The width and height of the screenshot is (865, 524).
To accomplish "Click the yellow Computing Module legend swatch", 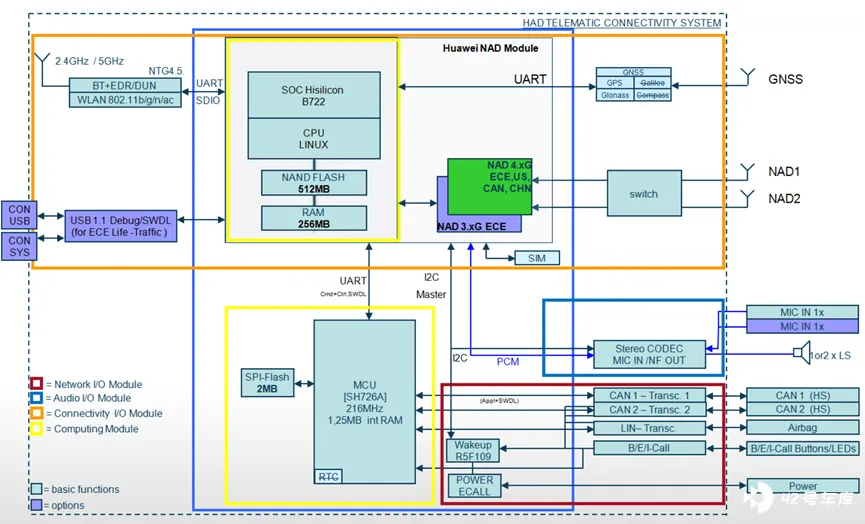I will pyautogui.click(x=36, y=428).
